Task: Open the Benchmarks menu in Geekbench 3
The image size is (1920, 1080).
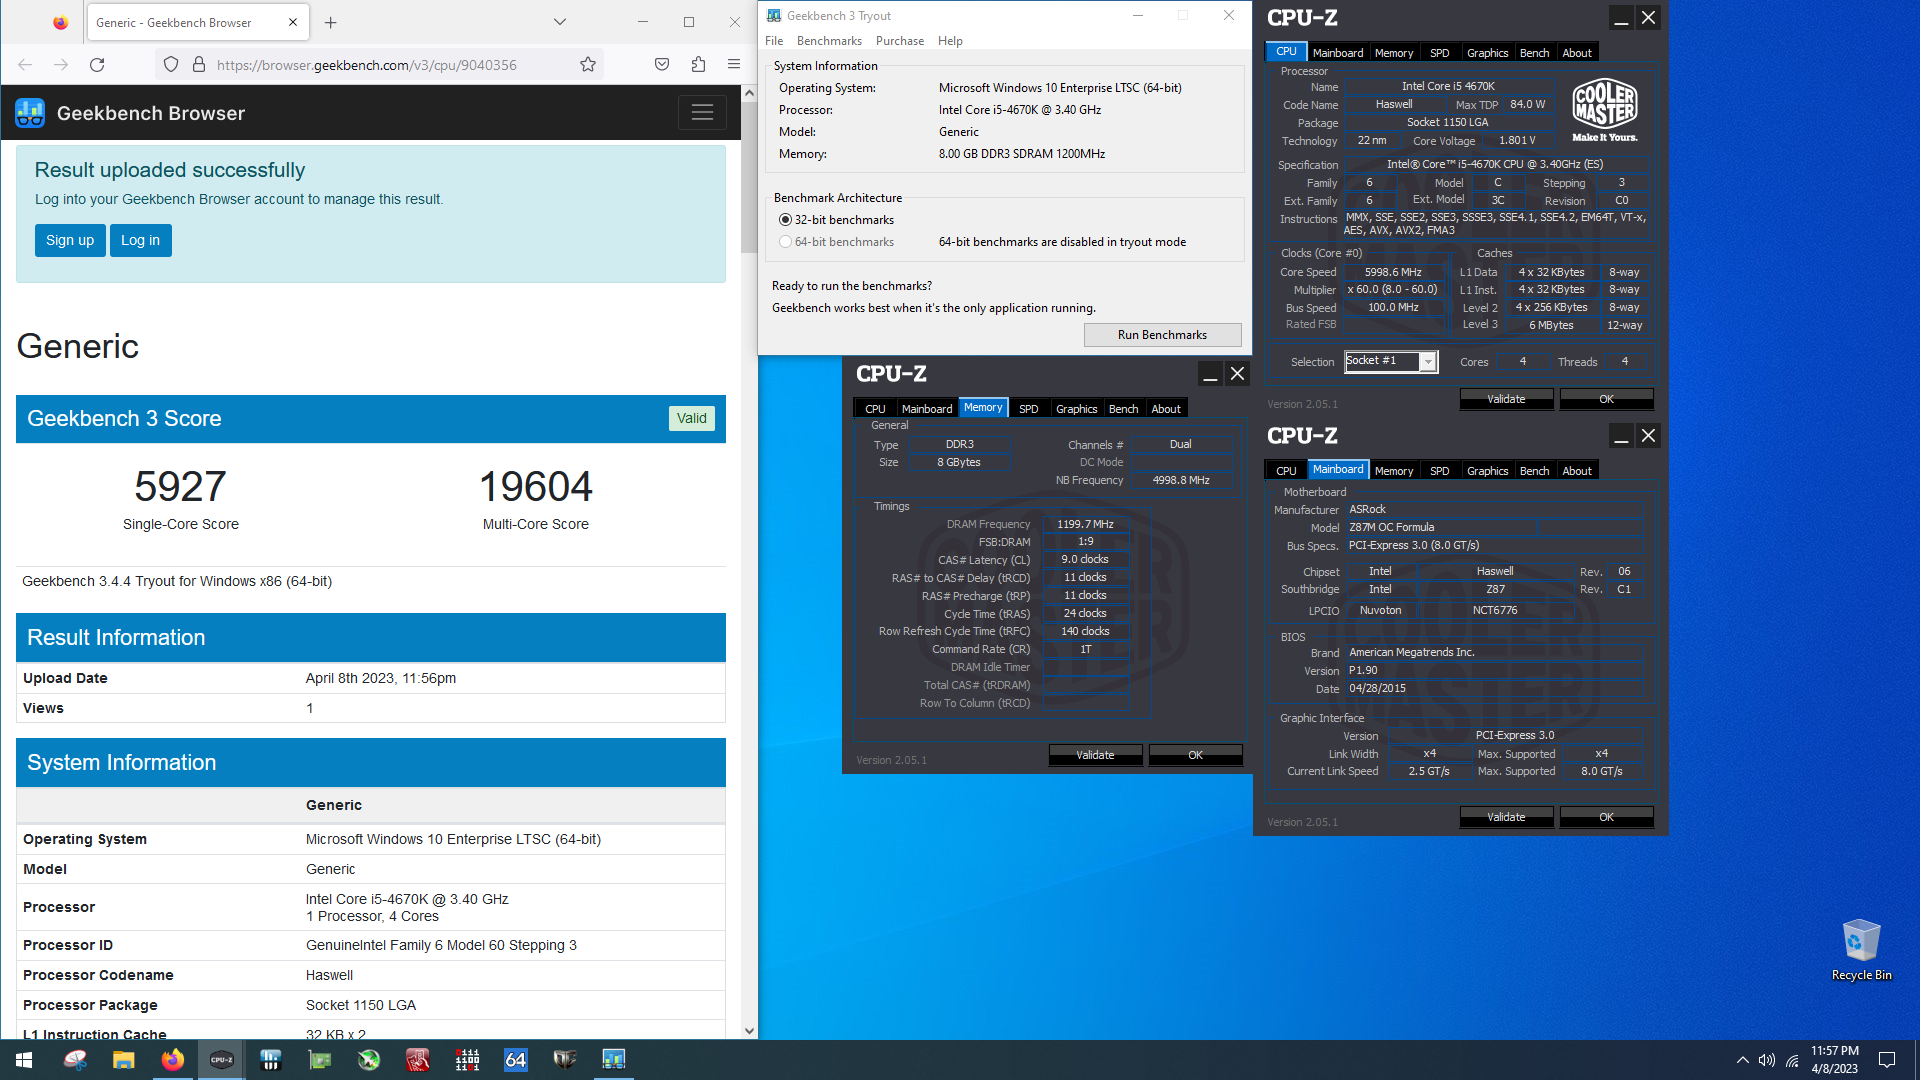Action: pos(829,41)
